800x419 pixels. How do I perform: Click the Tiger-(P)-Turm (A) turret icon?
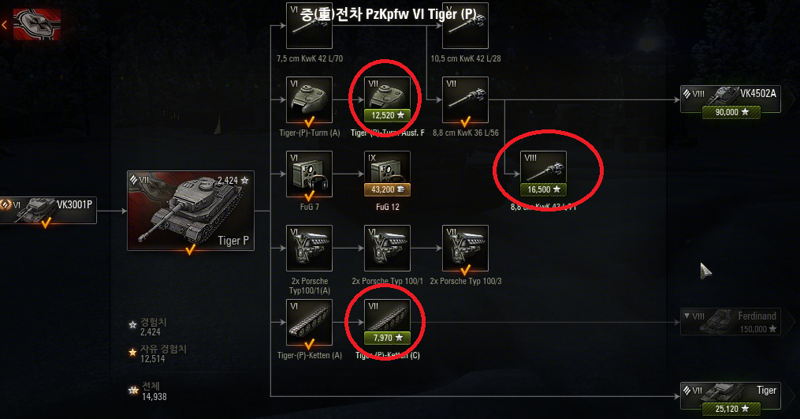pyautogui.click(x=309, y=100)
